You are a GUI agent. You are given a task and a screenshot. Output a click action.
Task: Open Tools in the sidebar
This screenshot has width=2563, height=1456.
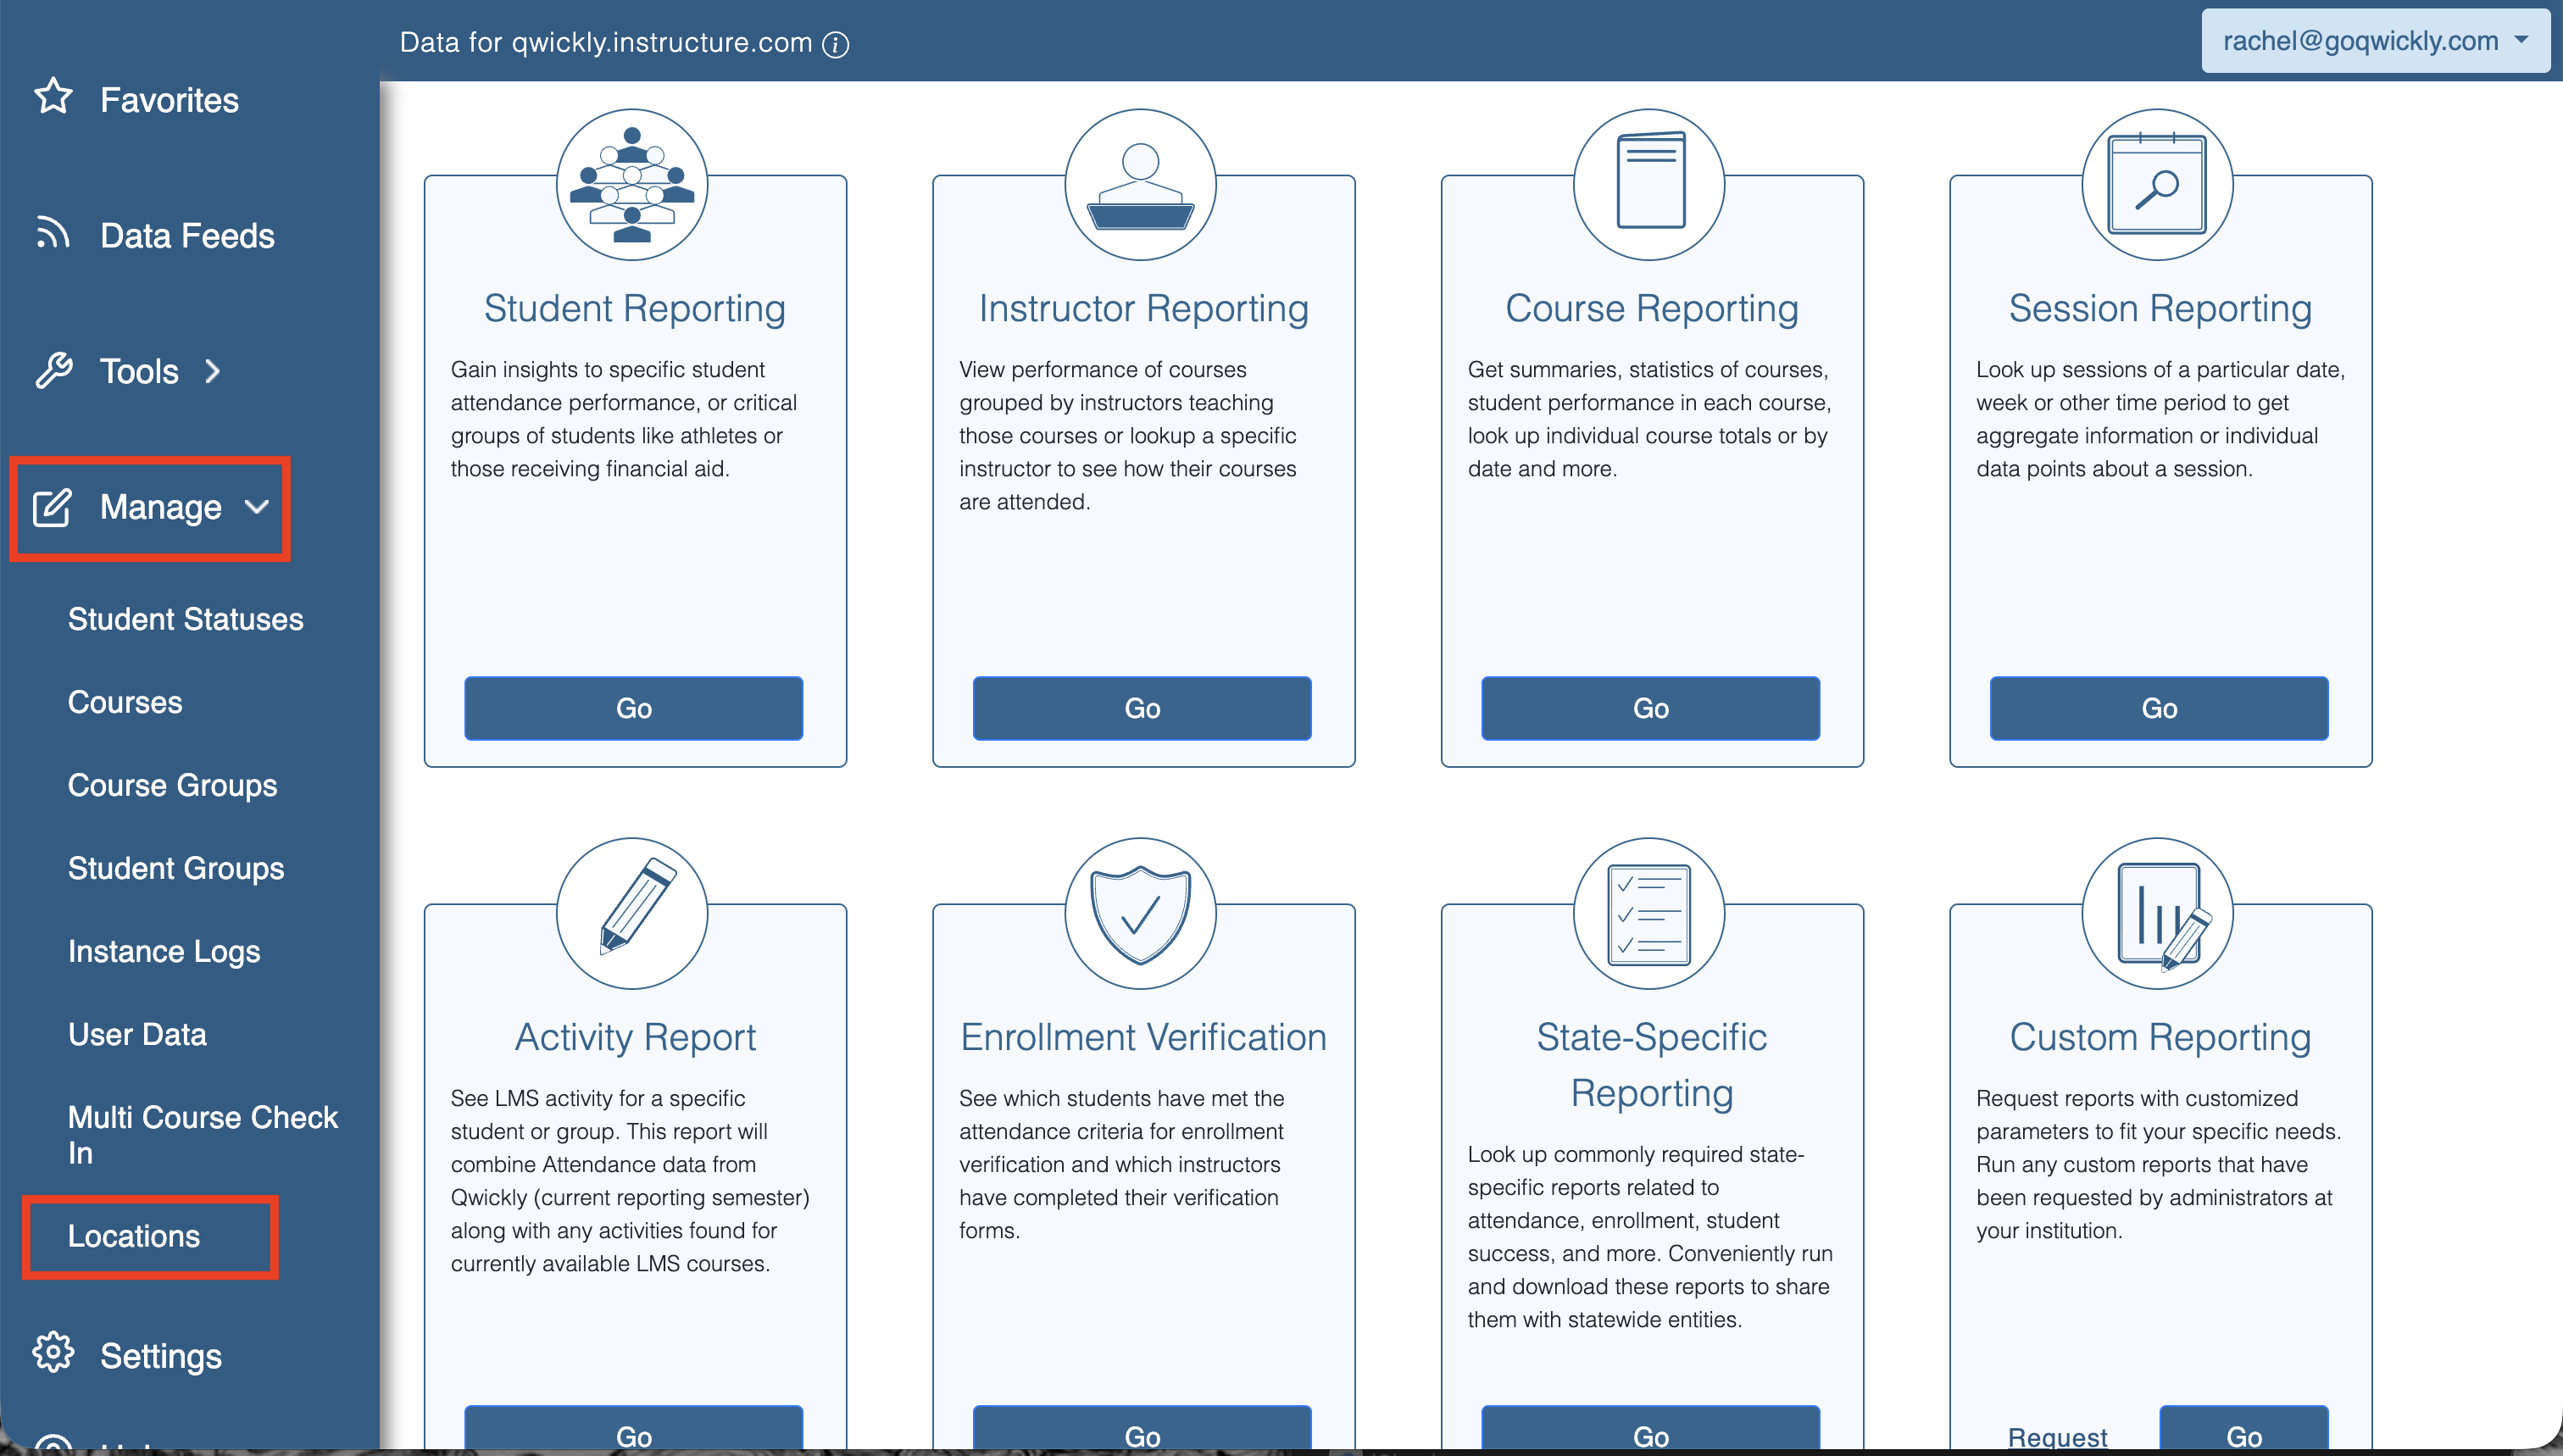coord(139,372)
